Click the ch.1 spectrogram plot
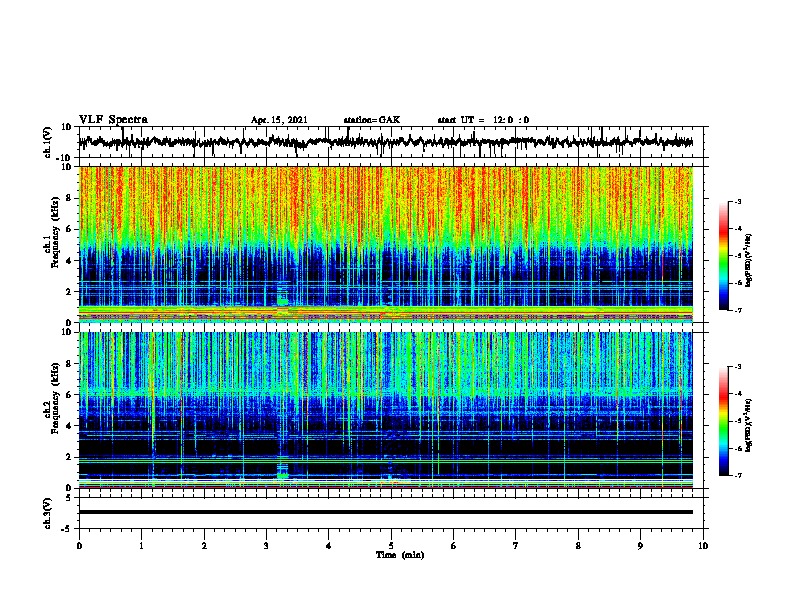Screen dimensions: 792x612 pos(385,244)
